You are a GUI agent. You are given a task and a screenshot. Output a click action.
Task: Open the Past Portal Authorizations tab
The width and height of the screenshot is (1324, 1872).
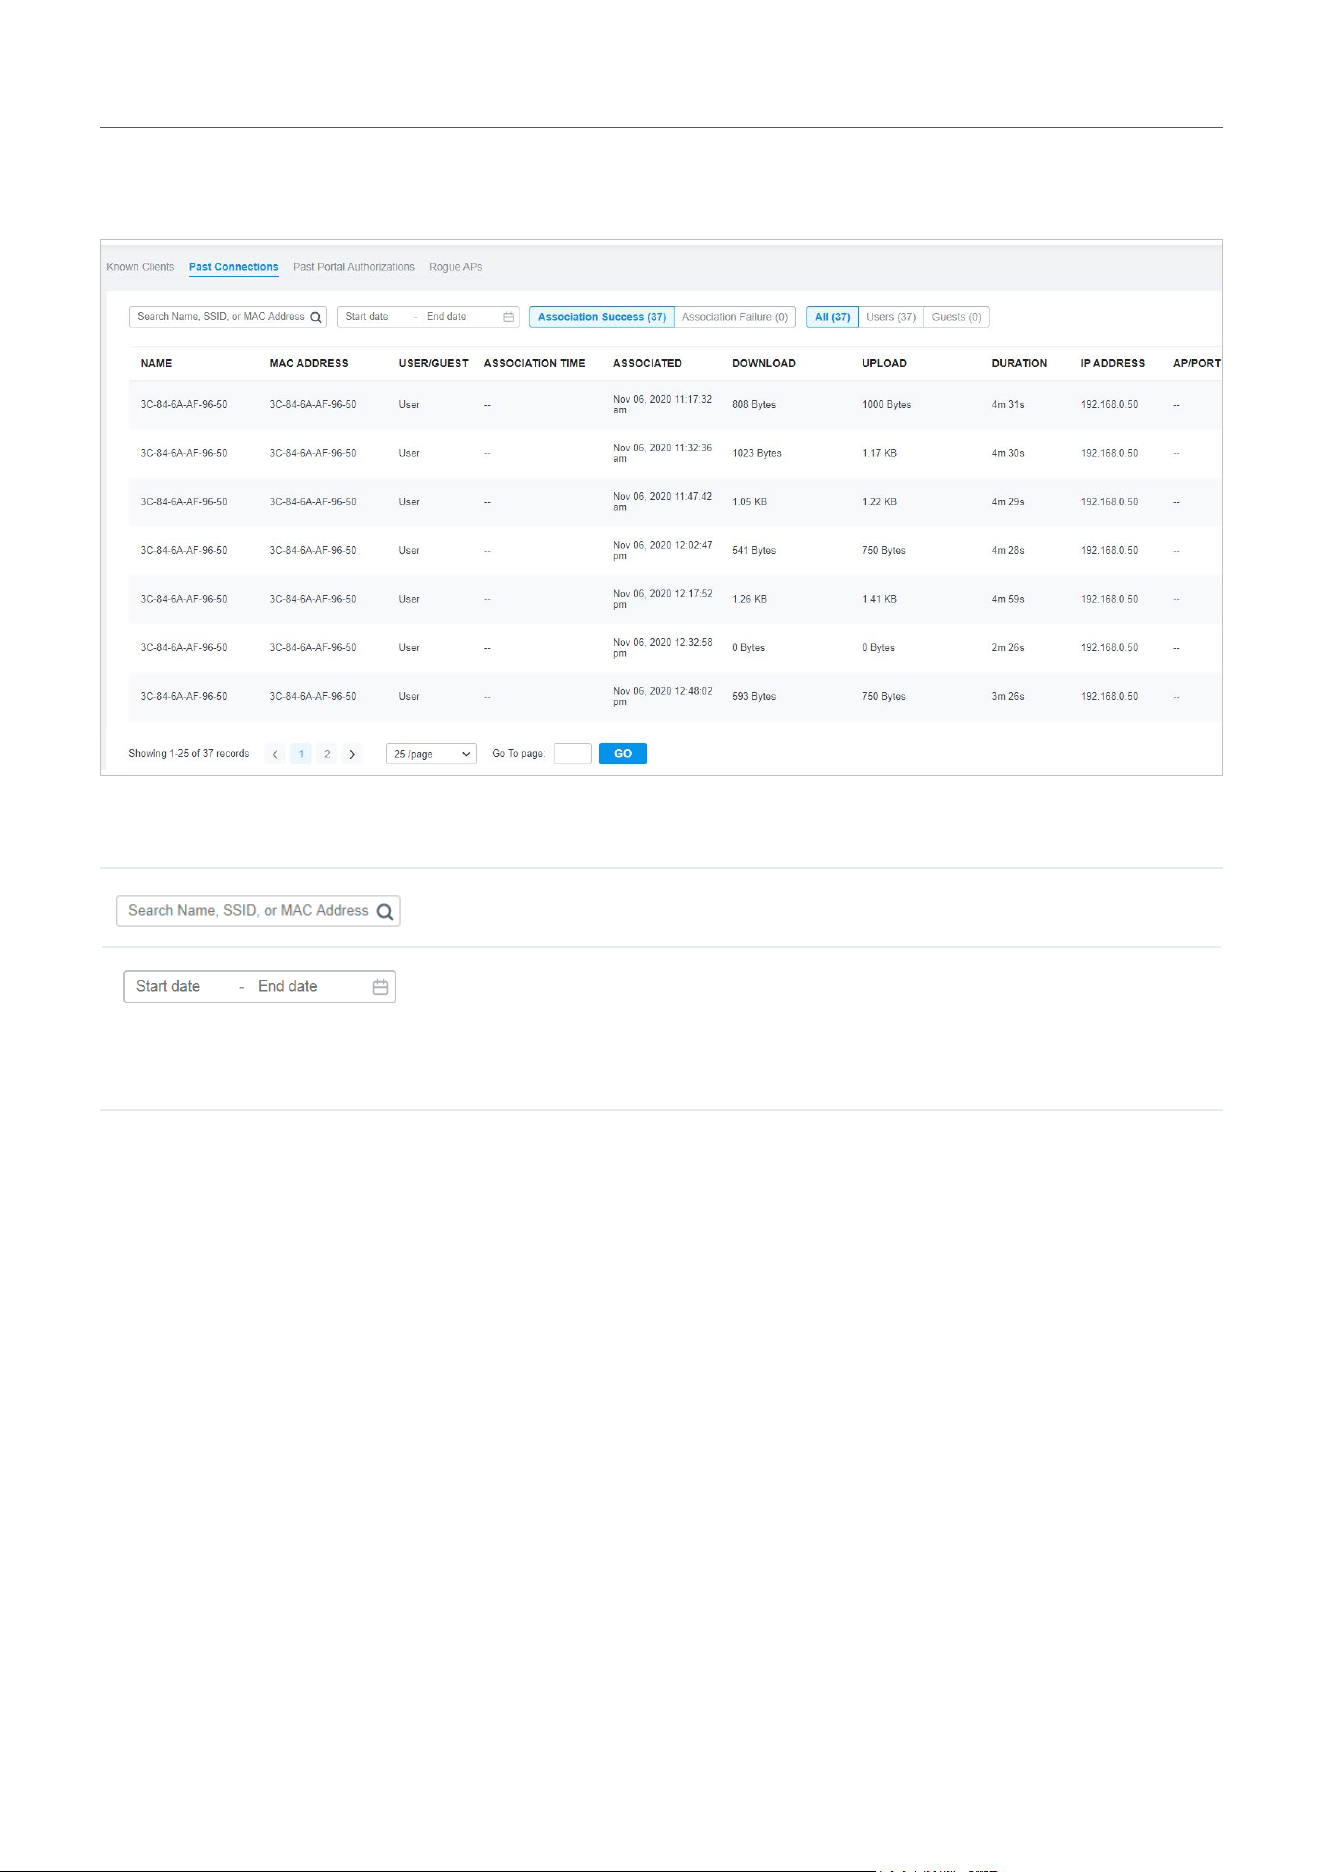coord(354,267)
